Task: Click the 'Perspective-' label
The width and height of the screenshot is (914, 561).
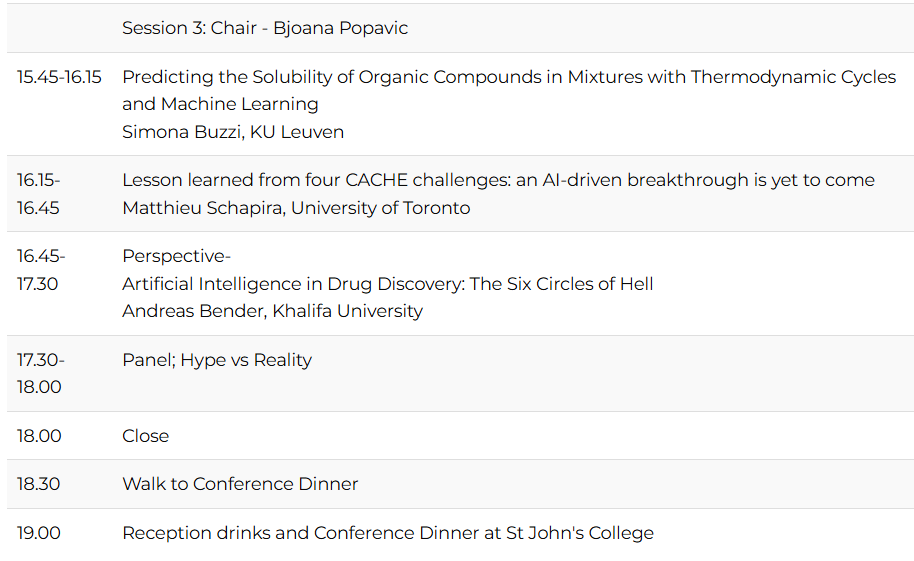Action: pos(176,256)
